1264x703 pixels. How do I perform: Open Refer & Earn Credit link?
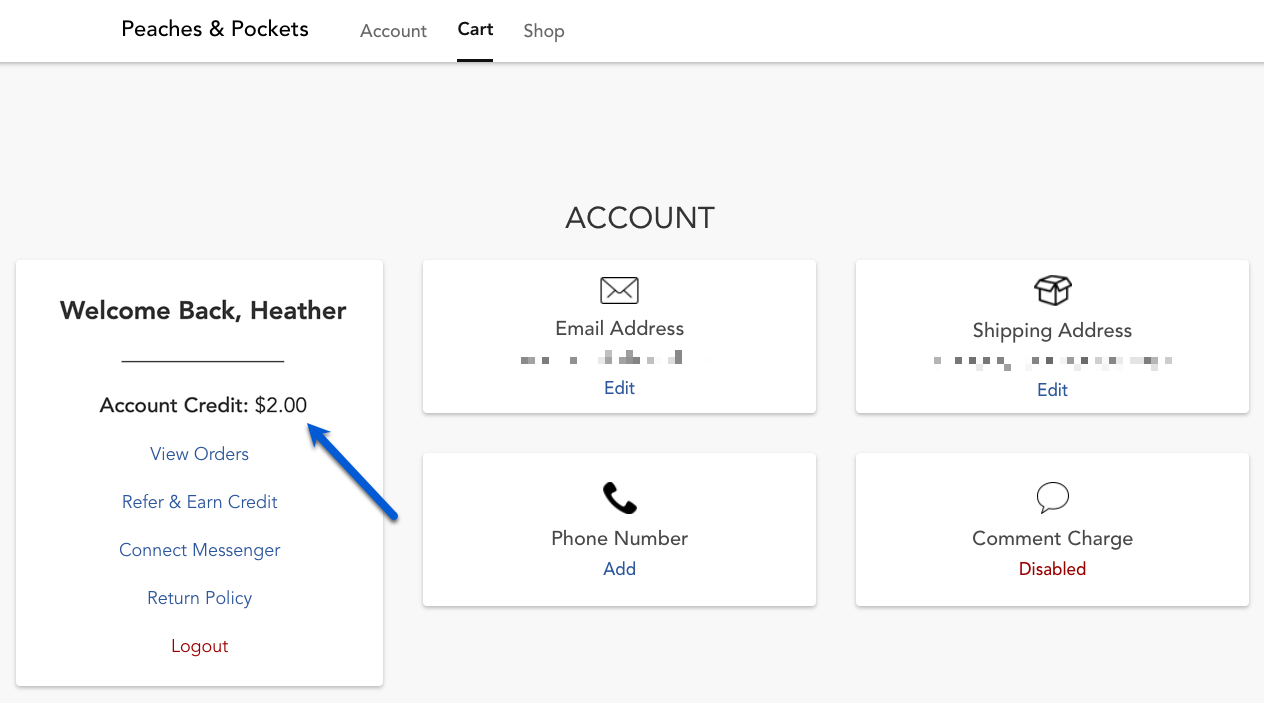click(199, 502)
